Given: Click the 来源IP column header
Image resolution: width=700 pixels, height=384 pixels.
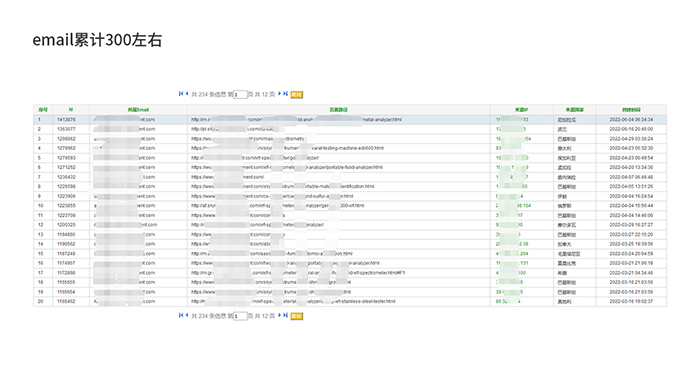Looking at the screenshot, I should pos(521,110).
